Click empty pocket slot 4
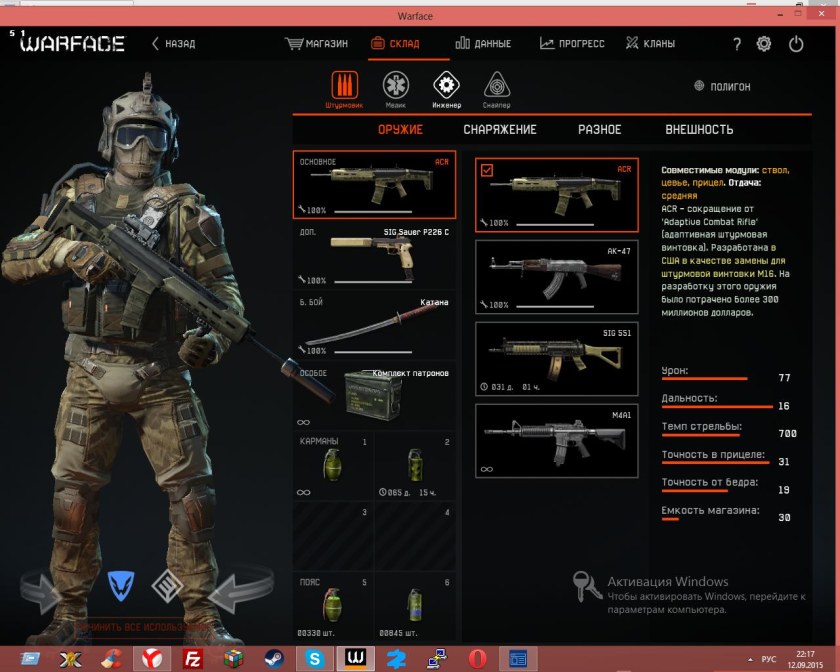The width and height of the screenshot is (840, 672). click(x=415, y=536)
